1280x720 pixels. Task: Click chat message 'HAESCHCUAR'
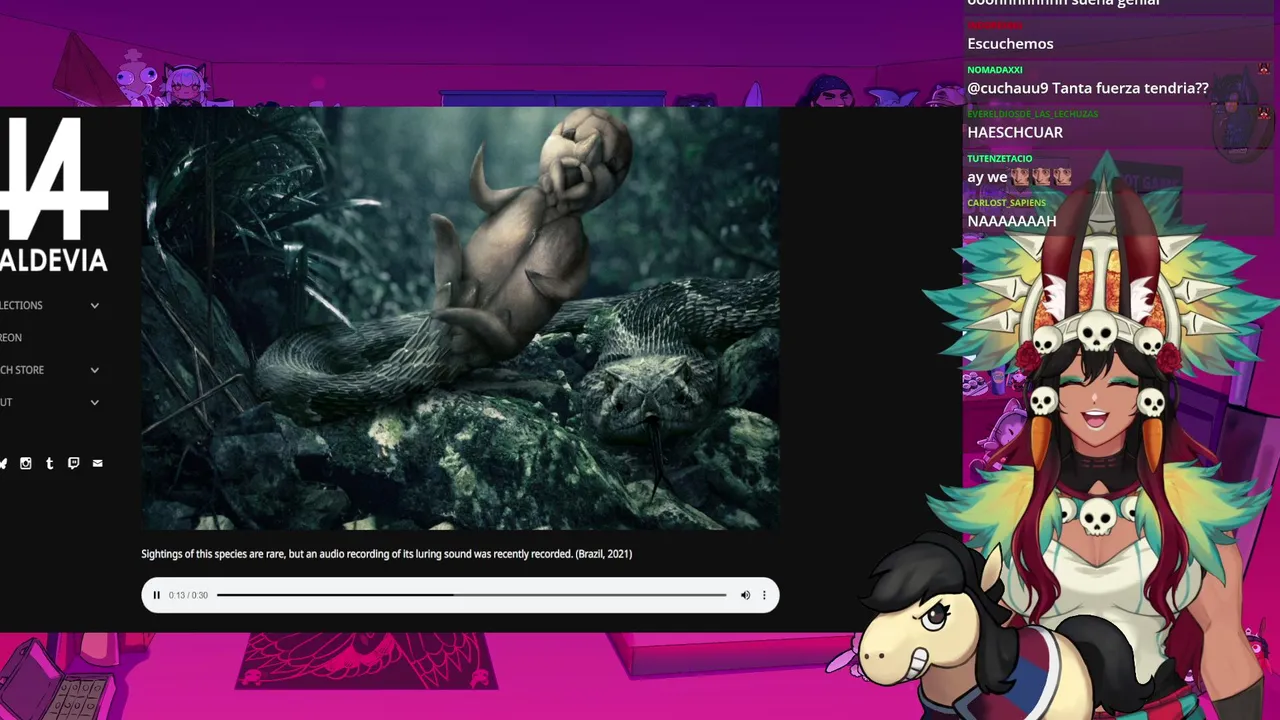[1015, 132]
